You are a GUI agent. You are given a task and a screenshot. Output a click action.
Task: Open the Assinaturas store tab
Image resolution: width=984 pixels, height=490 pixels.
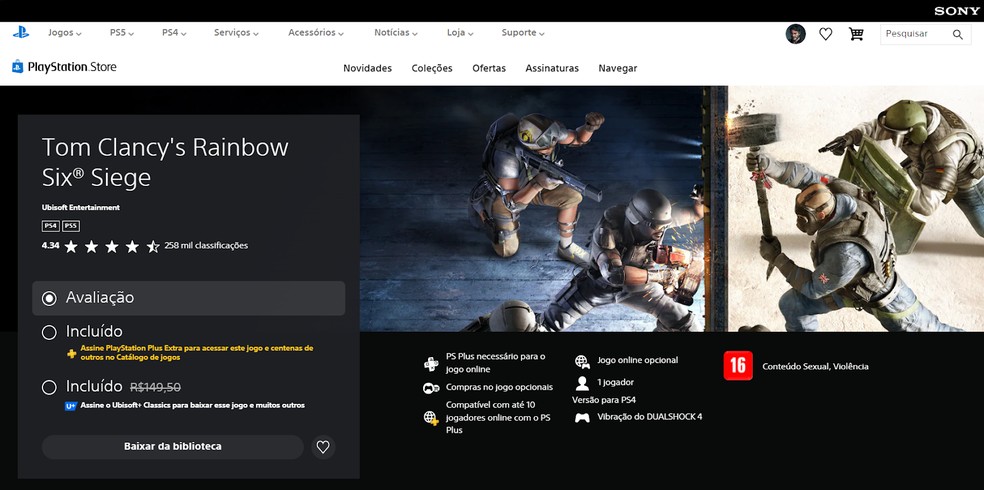coord(552,68)
